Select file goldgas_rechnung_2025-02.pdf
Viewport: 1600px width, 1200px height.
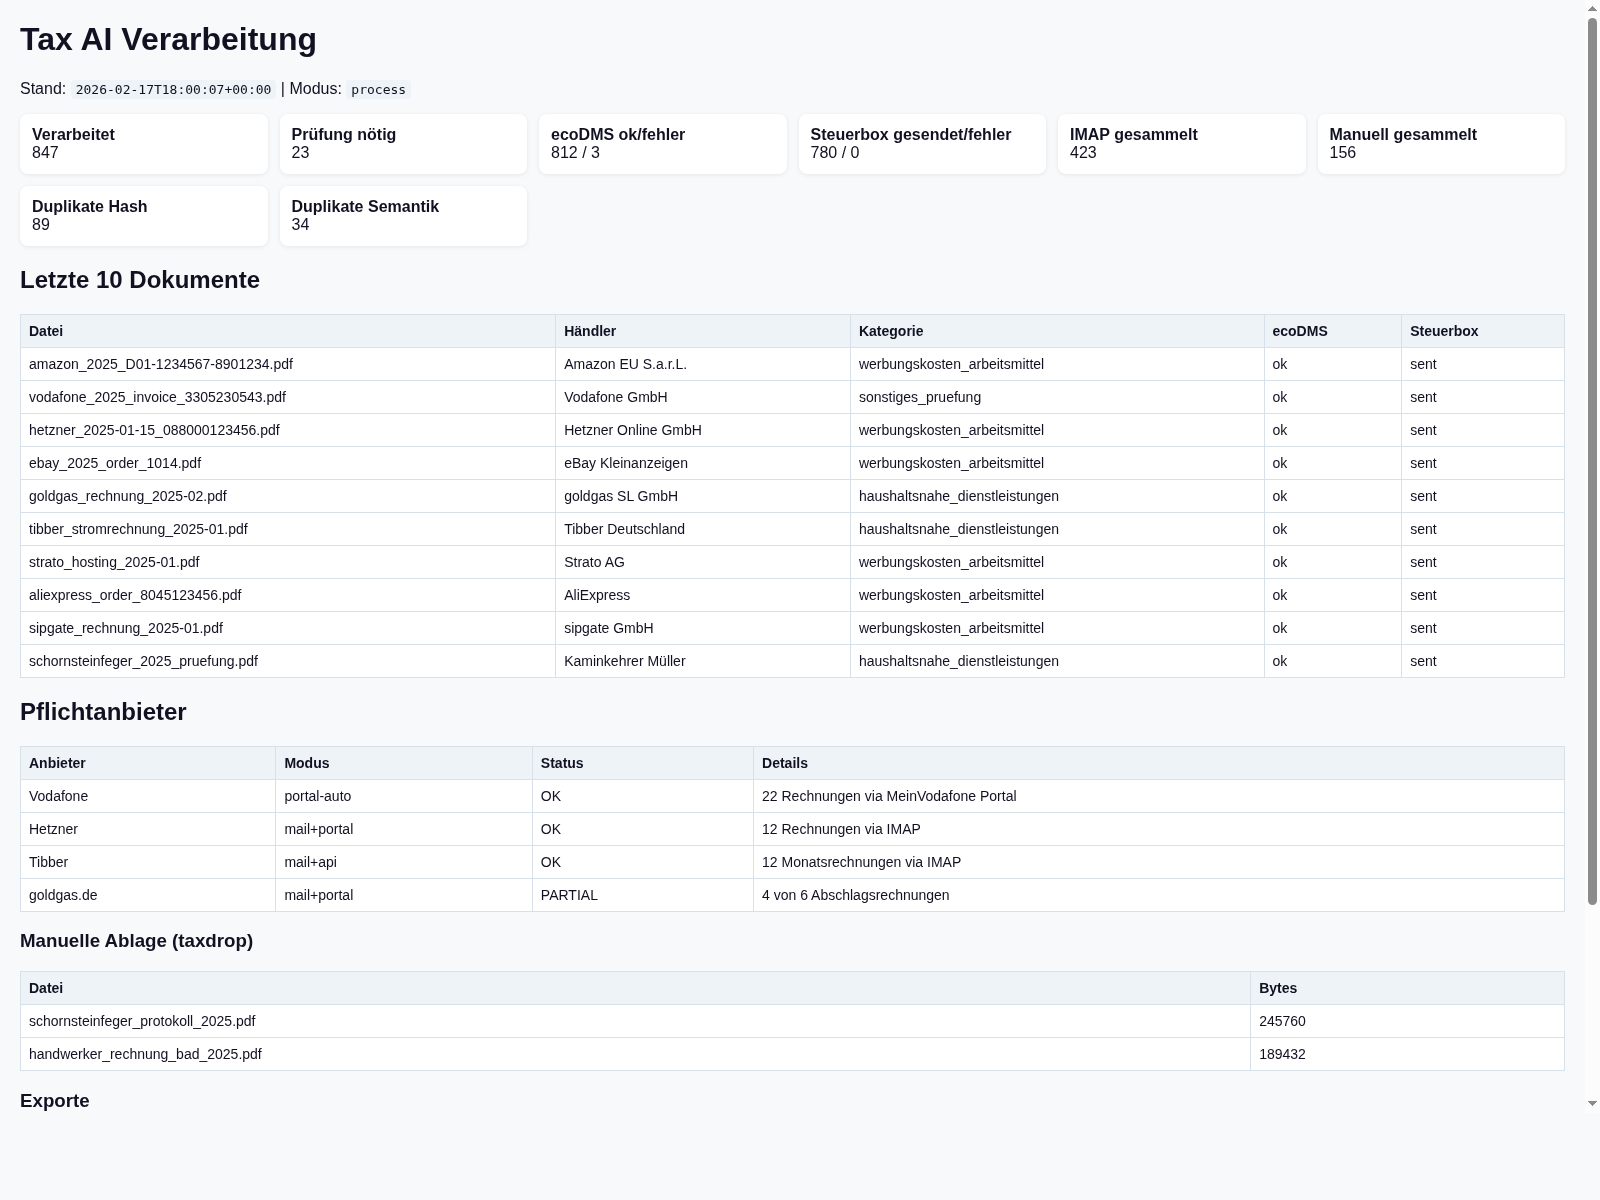[128, 496]
